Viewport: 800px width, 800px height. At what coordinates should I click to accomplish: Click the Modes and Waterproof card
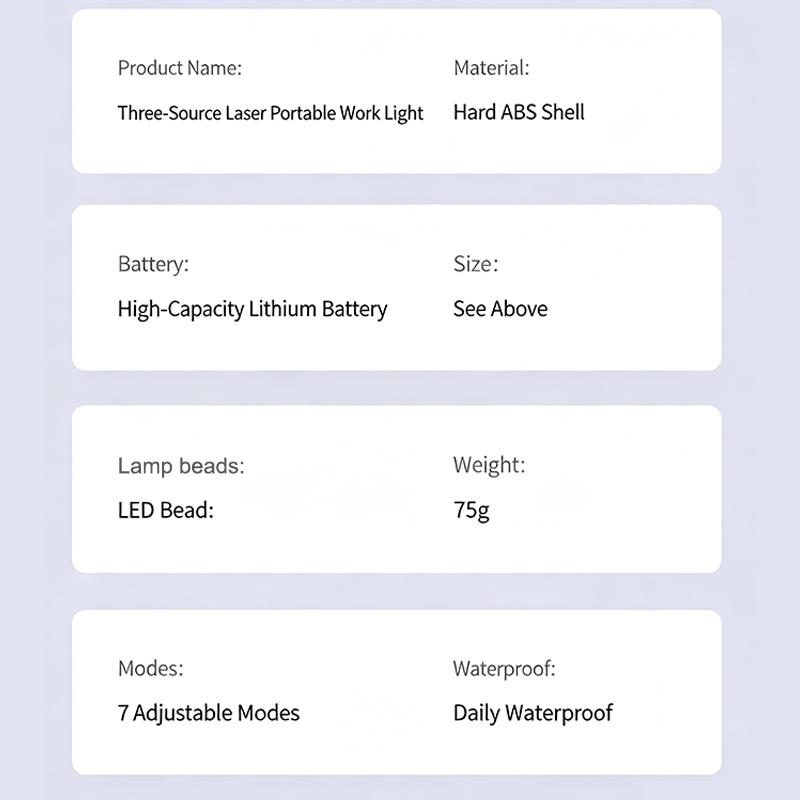click(396, 692)
